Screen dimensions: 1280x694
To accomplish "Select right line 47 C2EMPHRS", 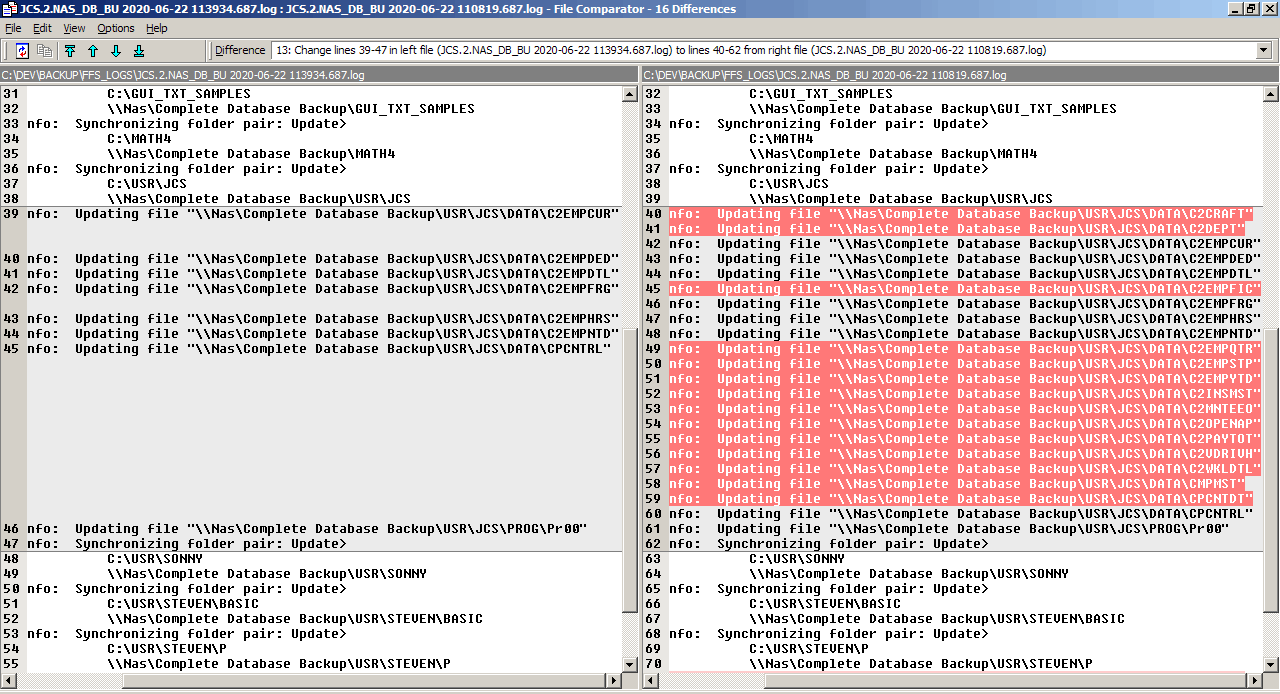I will tap(966, 319).
